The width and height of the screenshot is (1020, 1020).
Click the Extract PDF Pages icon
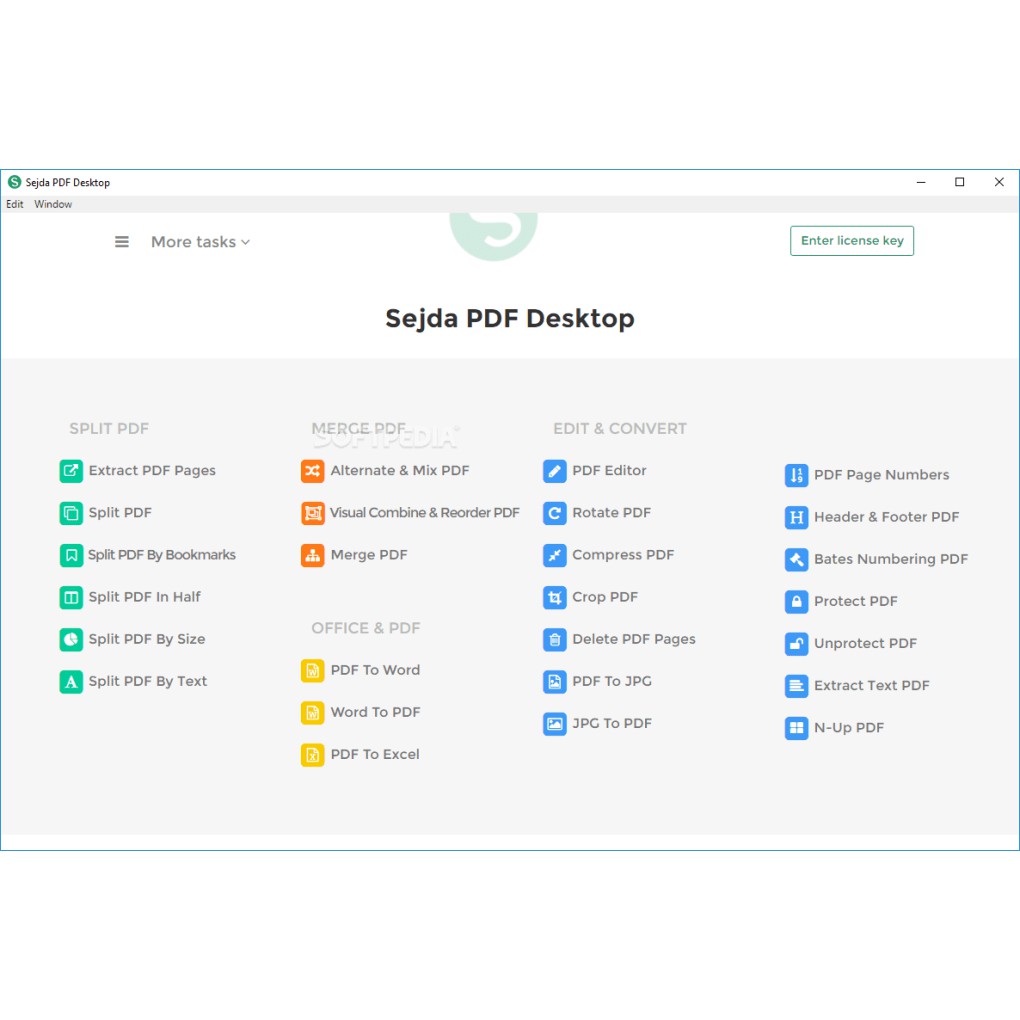(x=71, y=471)
